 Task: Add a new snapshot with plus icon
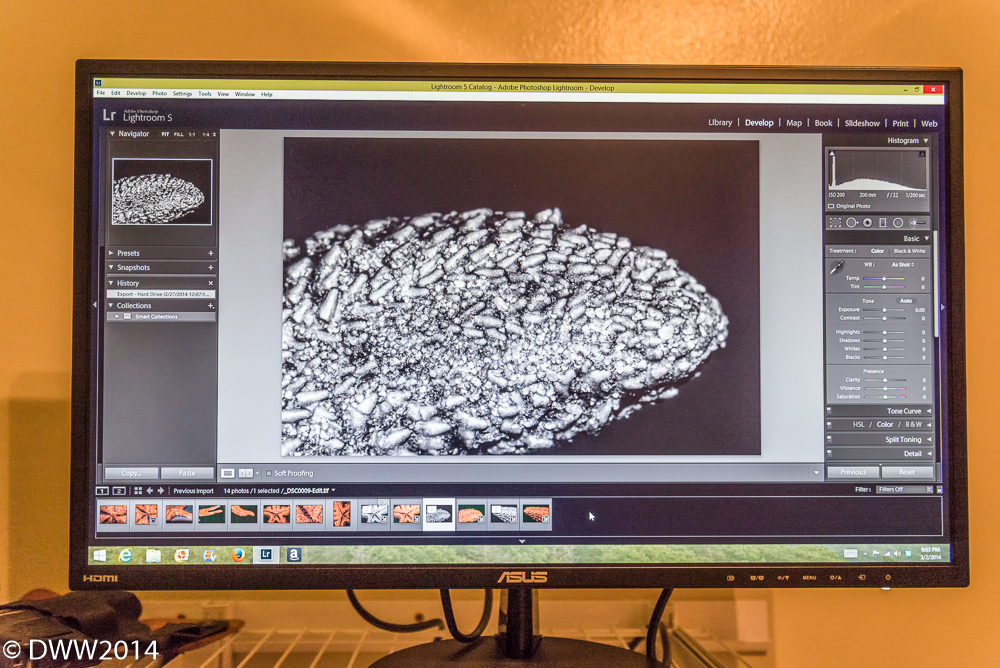(210, 268)
